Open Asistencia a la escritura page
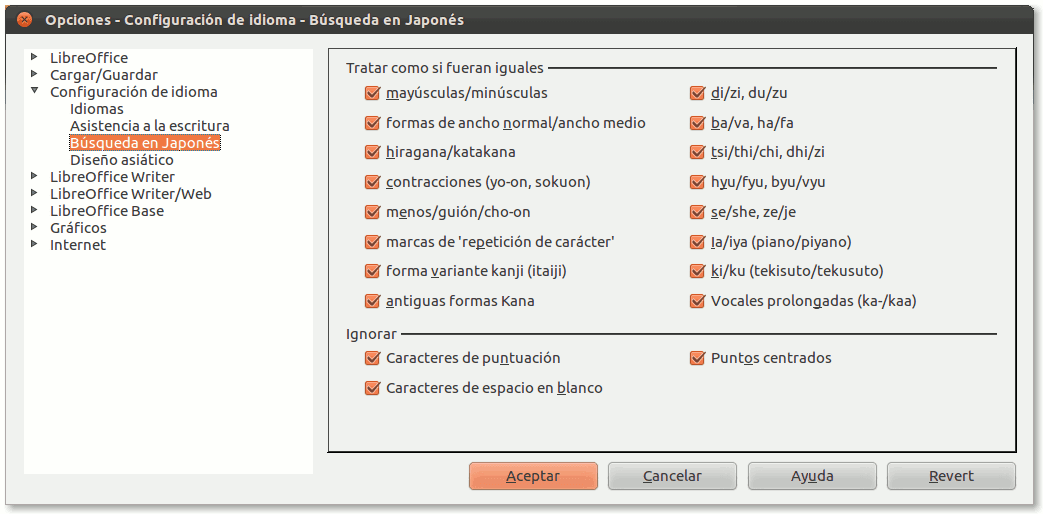This screenshot has height=514, width=1043. tap(149, 126)
